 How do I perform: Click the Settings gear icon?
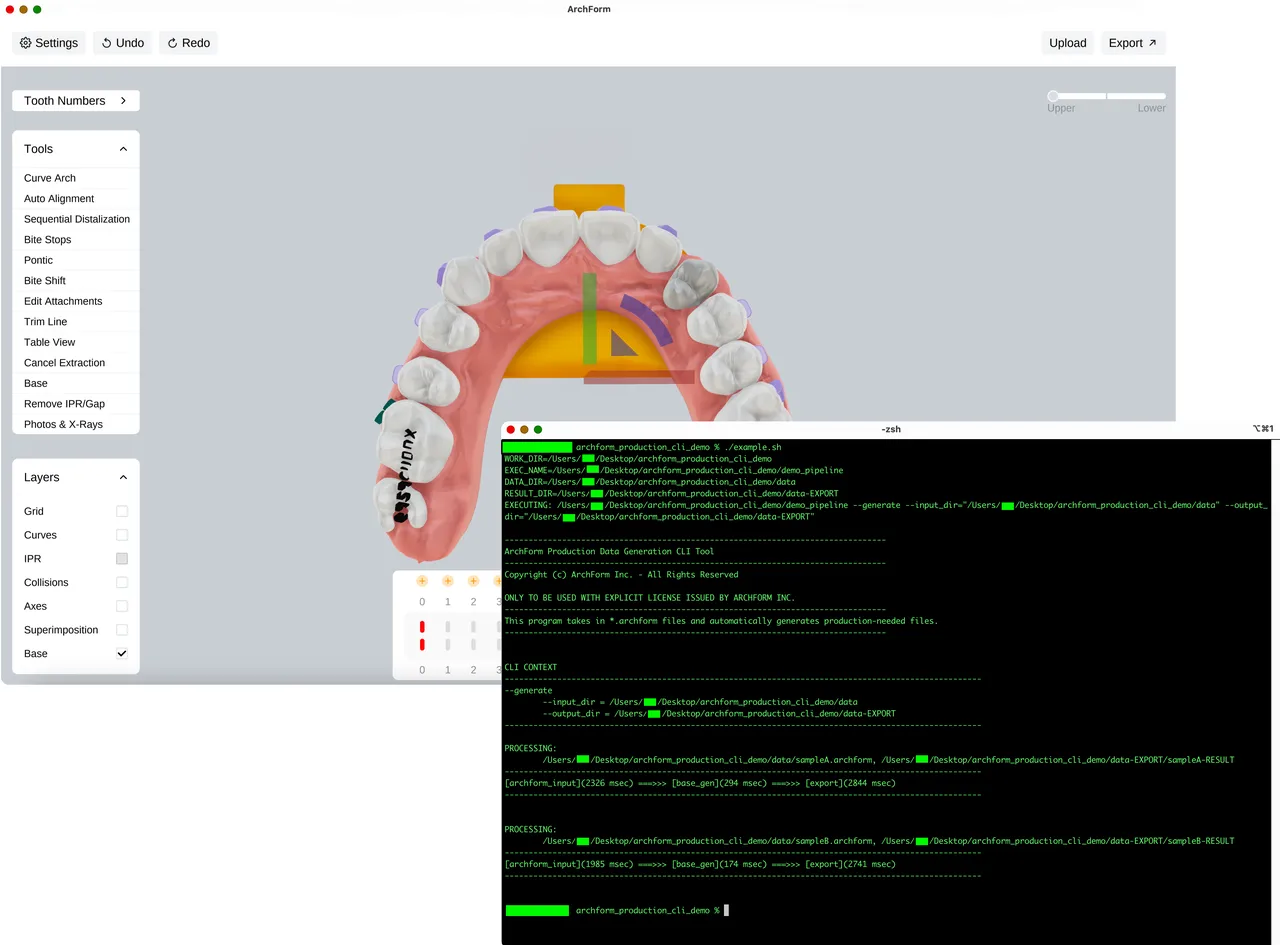[26, 43]
